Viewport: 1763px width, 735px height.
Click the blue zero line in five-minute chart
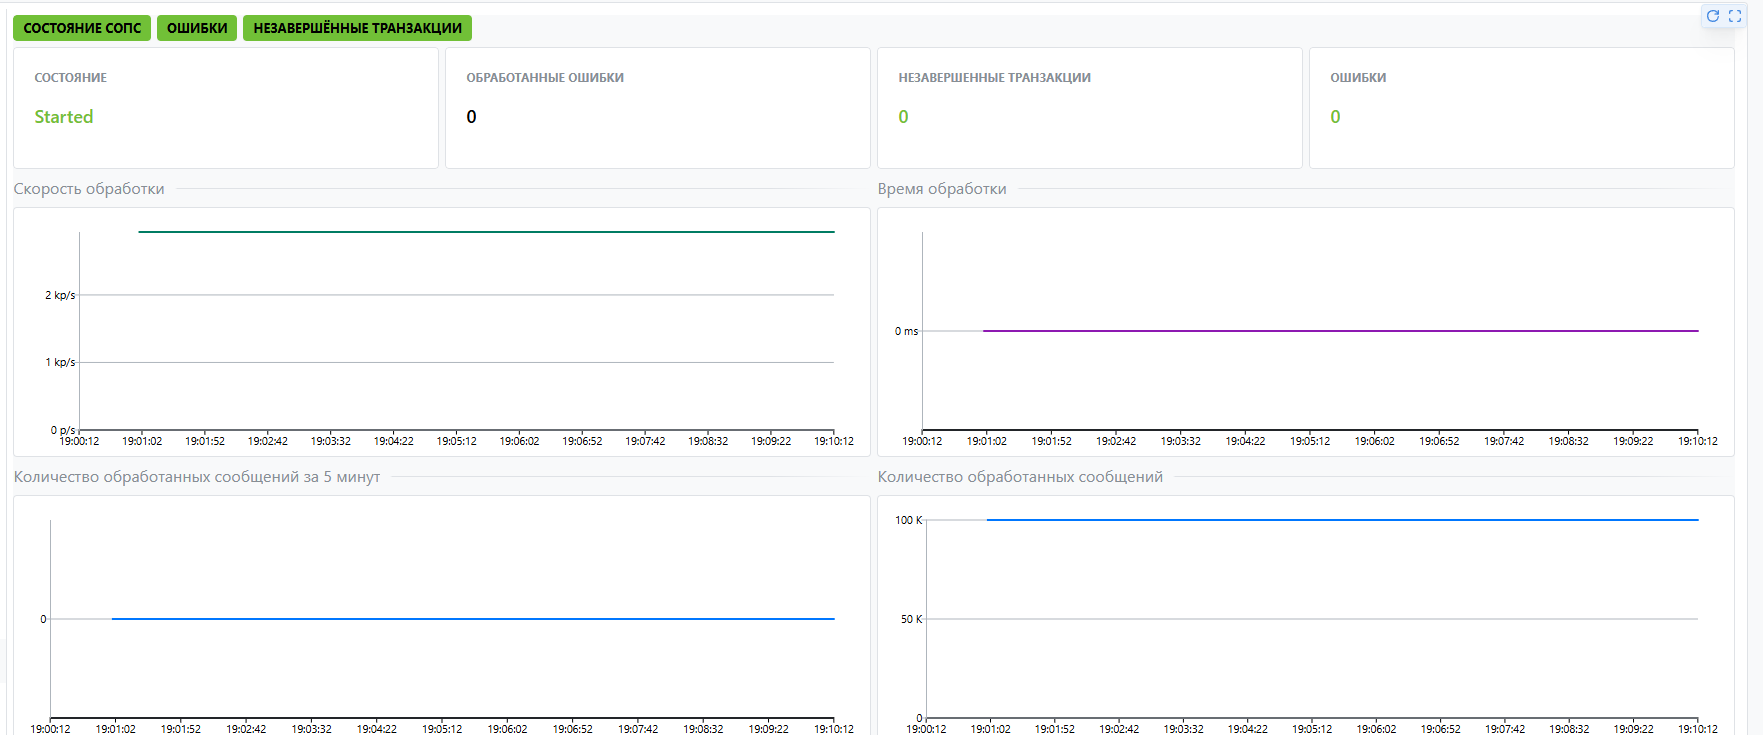click(472, 619)
